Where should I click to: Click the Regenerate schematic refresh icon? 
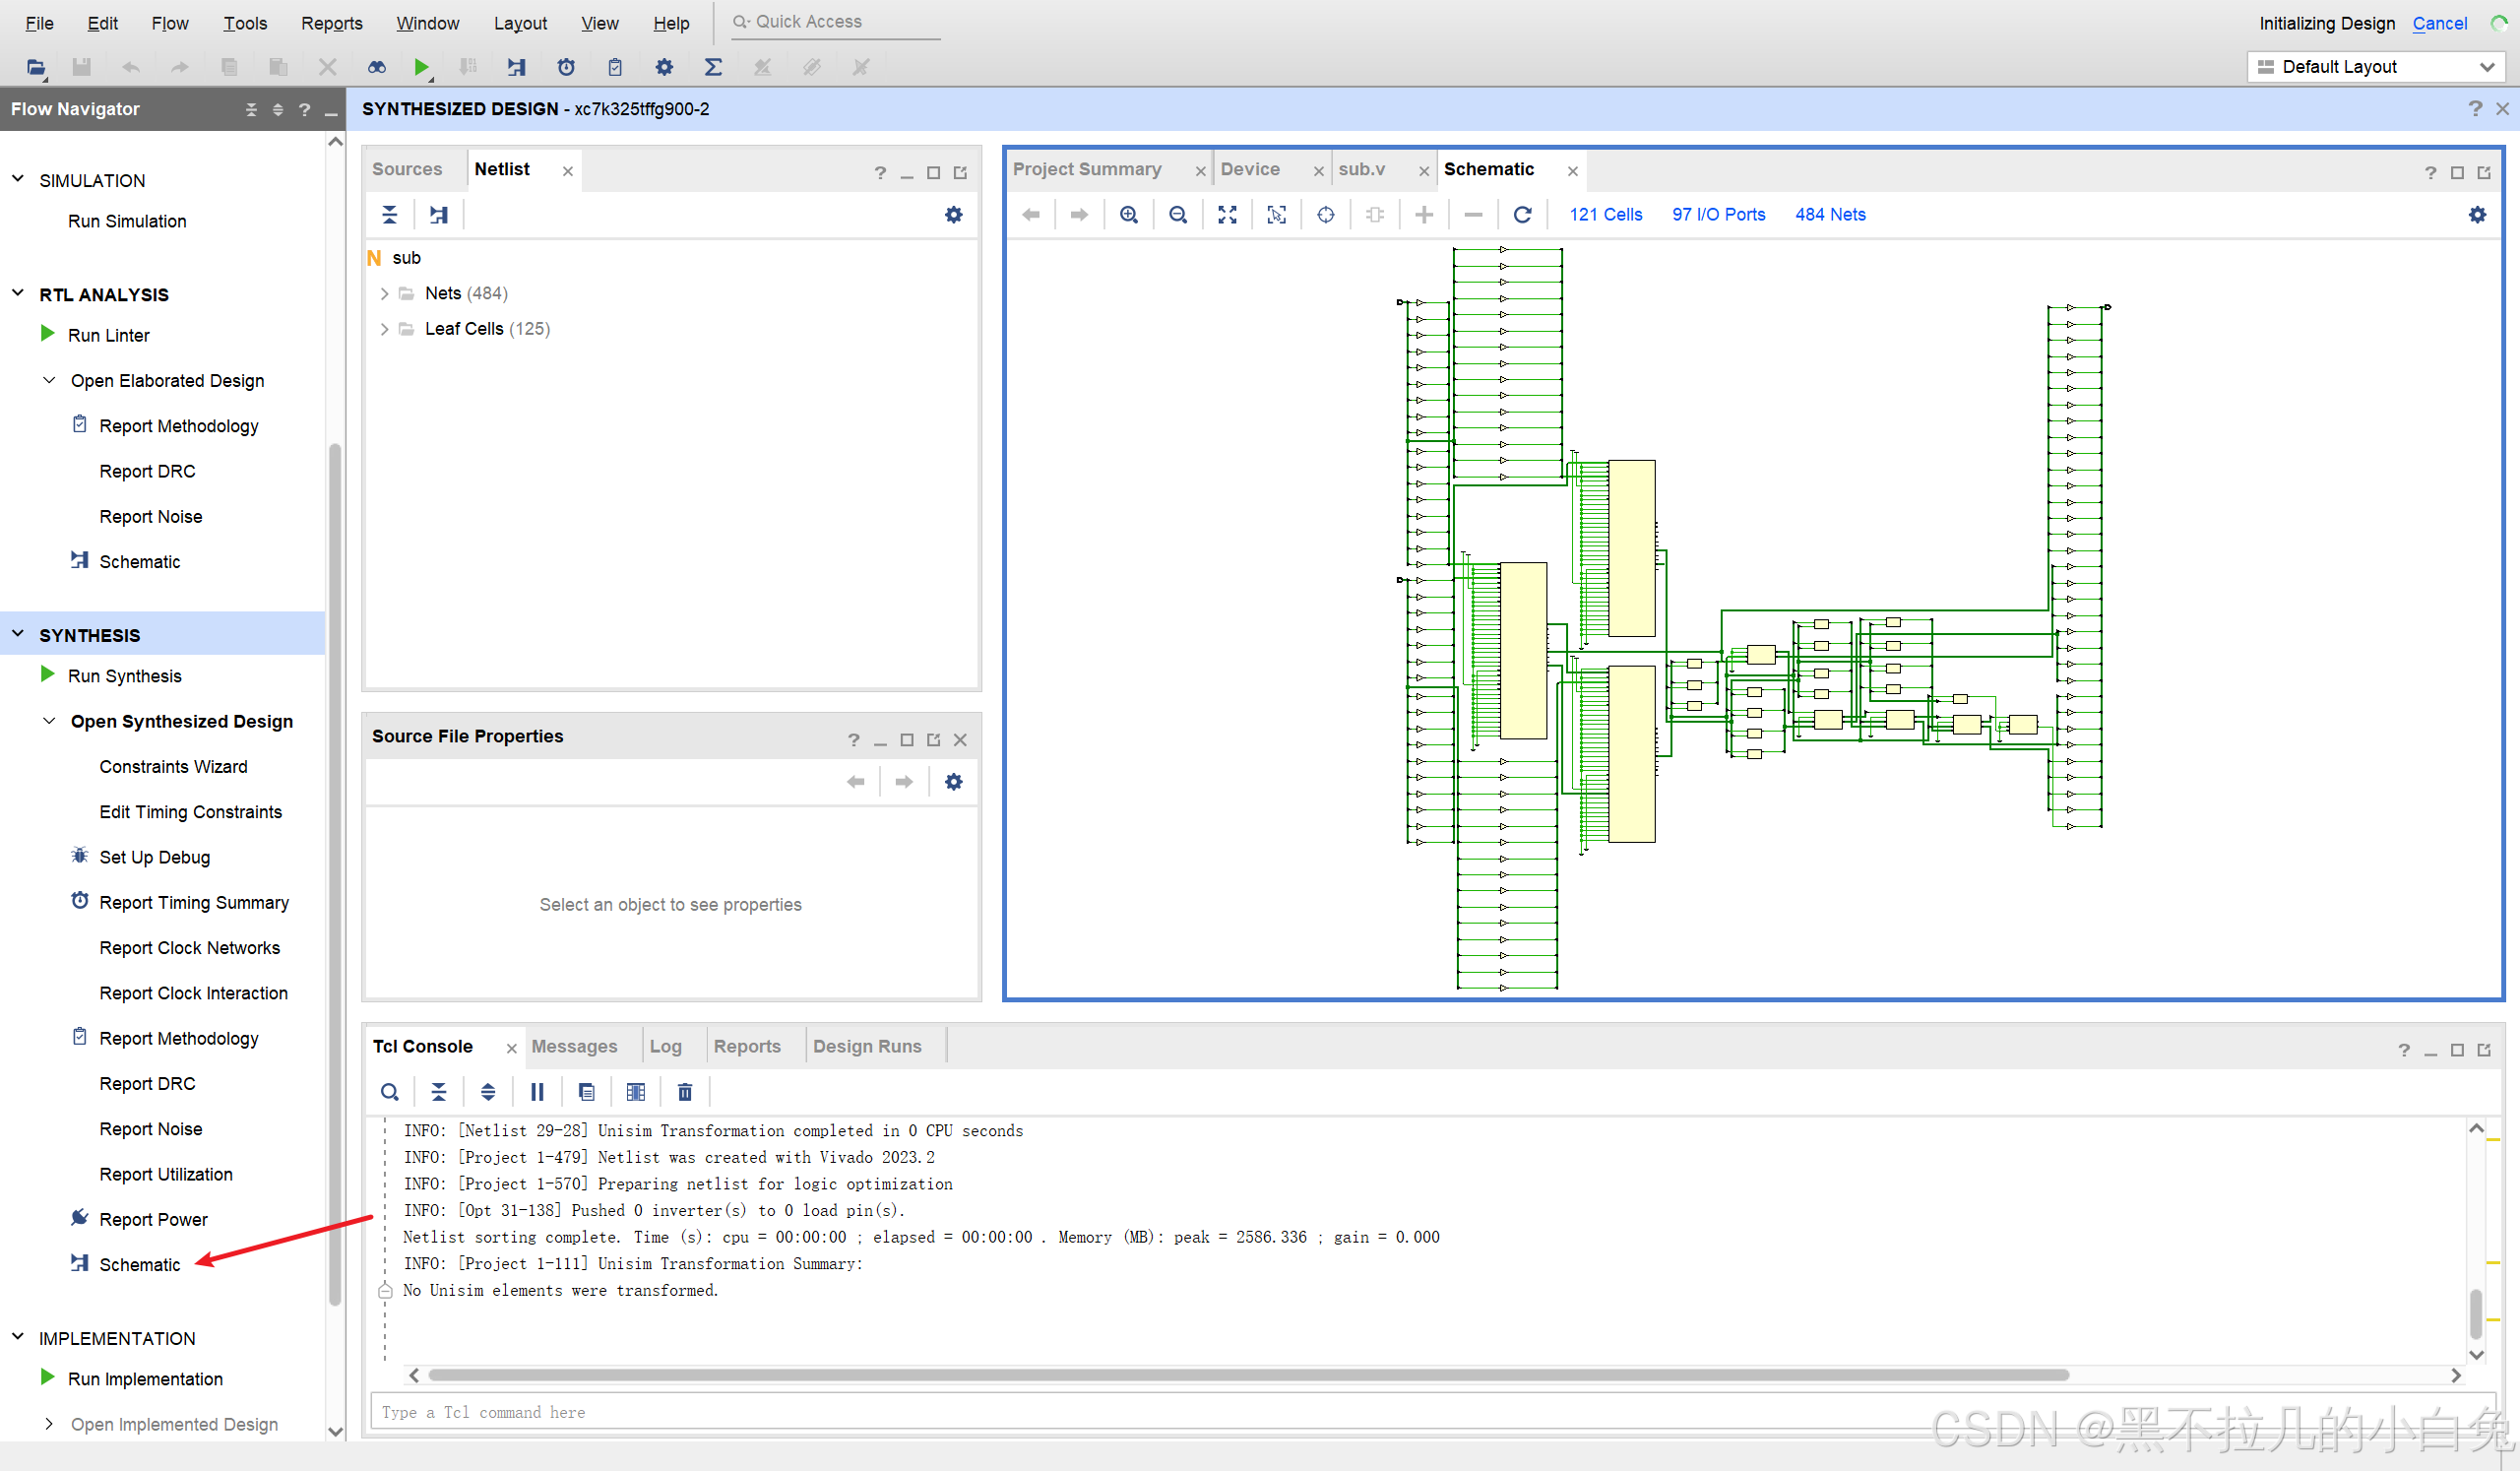(x=1522, y=215)
